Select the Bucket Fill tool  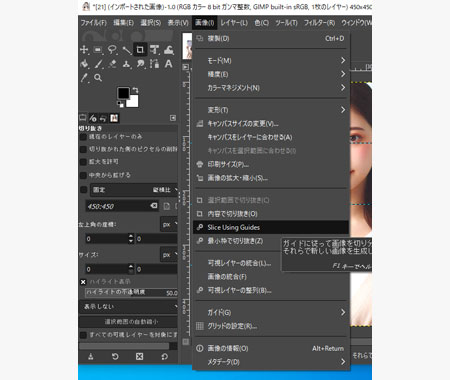coord(84,64)
